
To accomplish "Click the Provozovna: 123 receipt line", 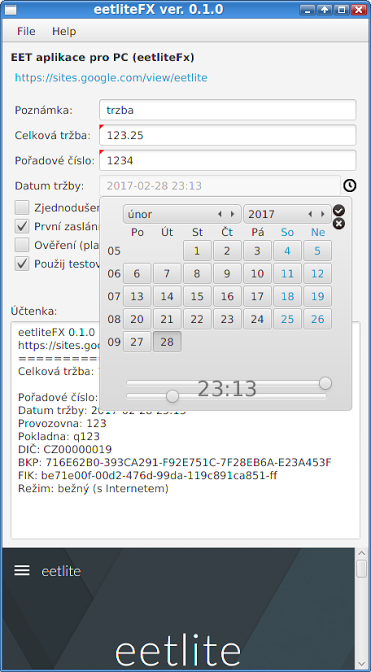I will click(x=62, y=423).
